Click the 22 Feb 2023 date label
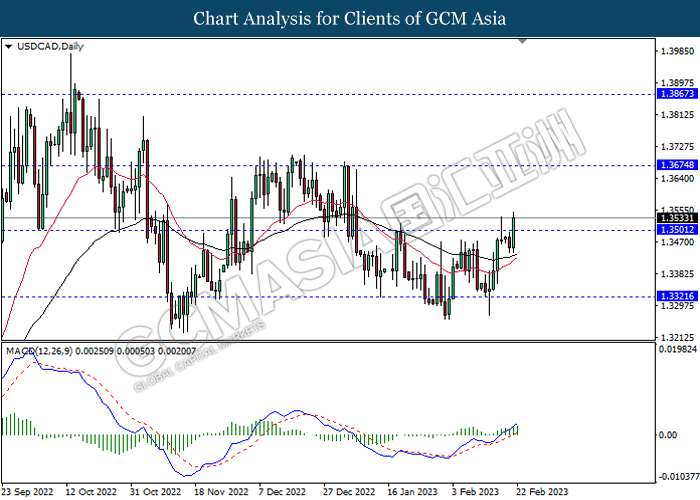 click(542, 492)
